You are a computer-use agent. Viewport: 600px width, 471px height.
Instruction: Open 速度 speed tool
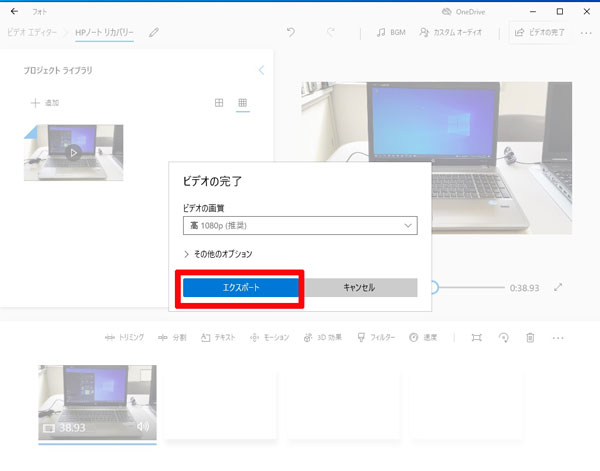click(x=423, y=337)
